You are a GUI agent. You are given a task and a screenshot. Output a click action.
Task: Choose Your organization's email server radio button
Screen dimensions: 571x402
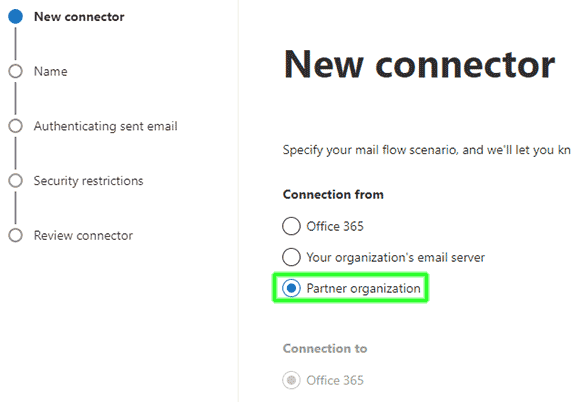(291, 257)
